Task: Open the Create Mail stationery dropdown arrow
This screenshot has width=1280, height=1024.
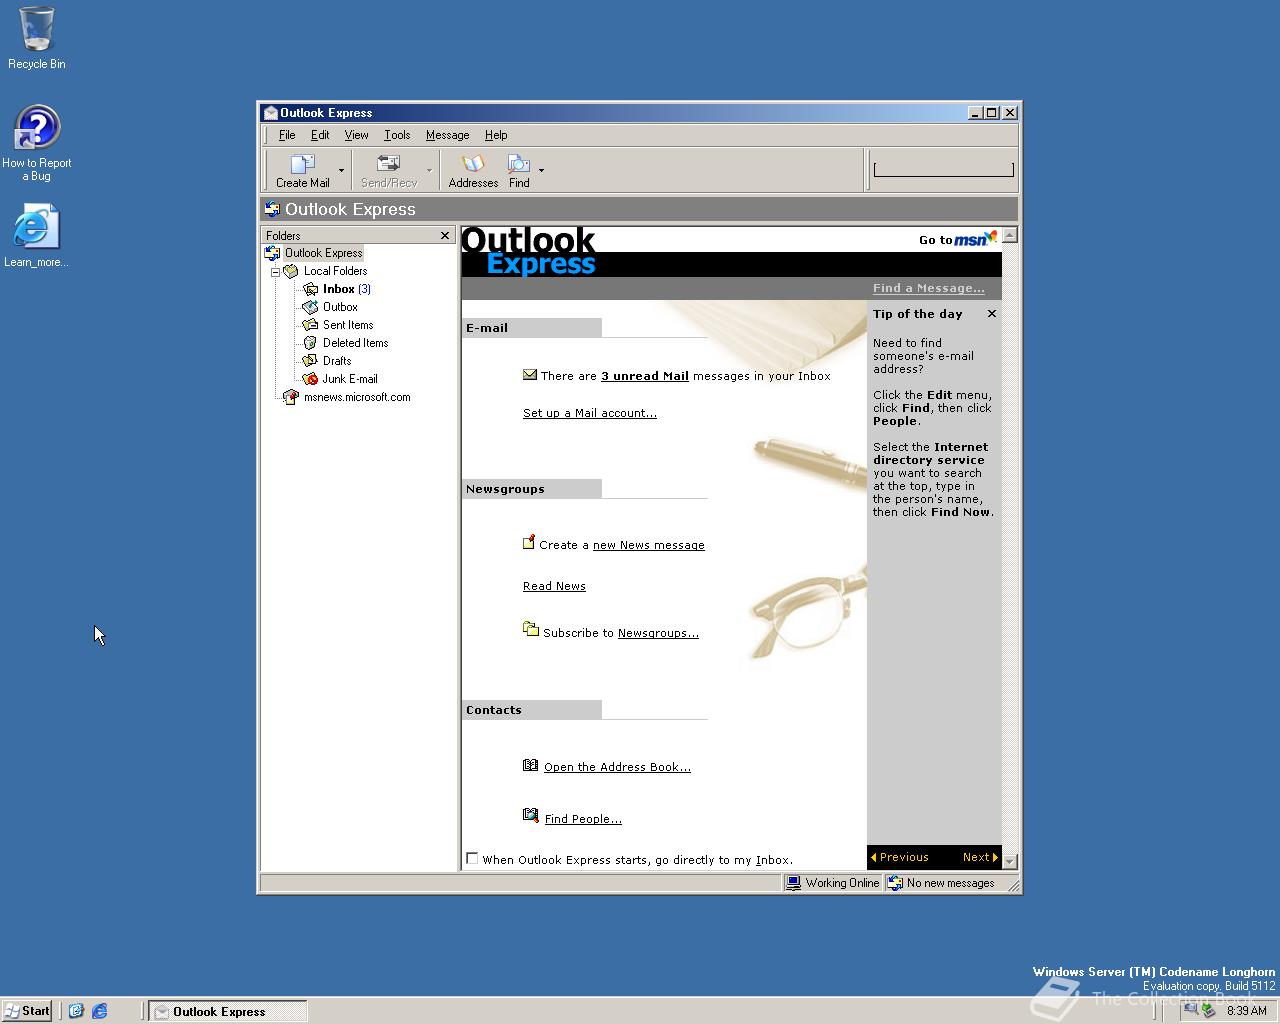Action: point(341,171)
